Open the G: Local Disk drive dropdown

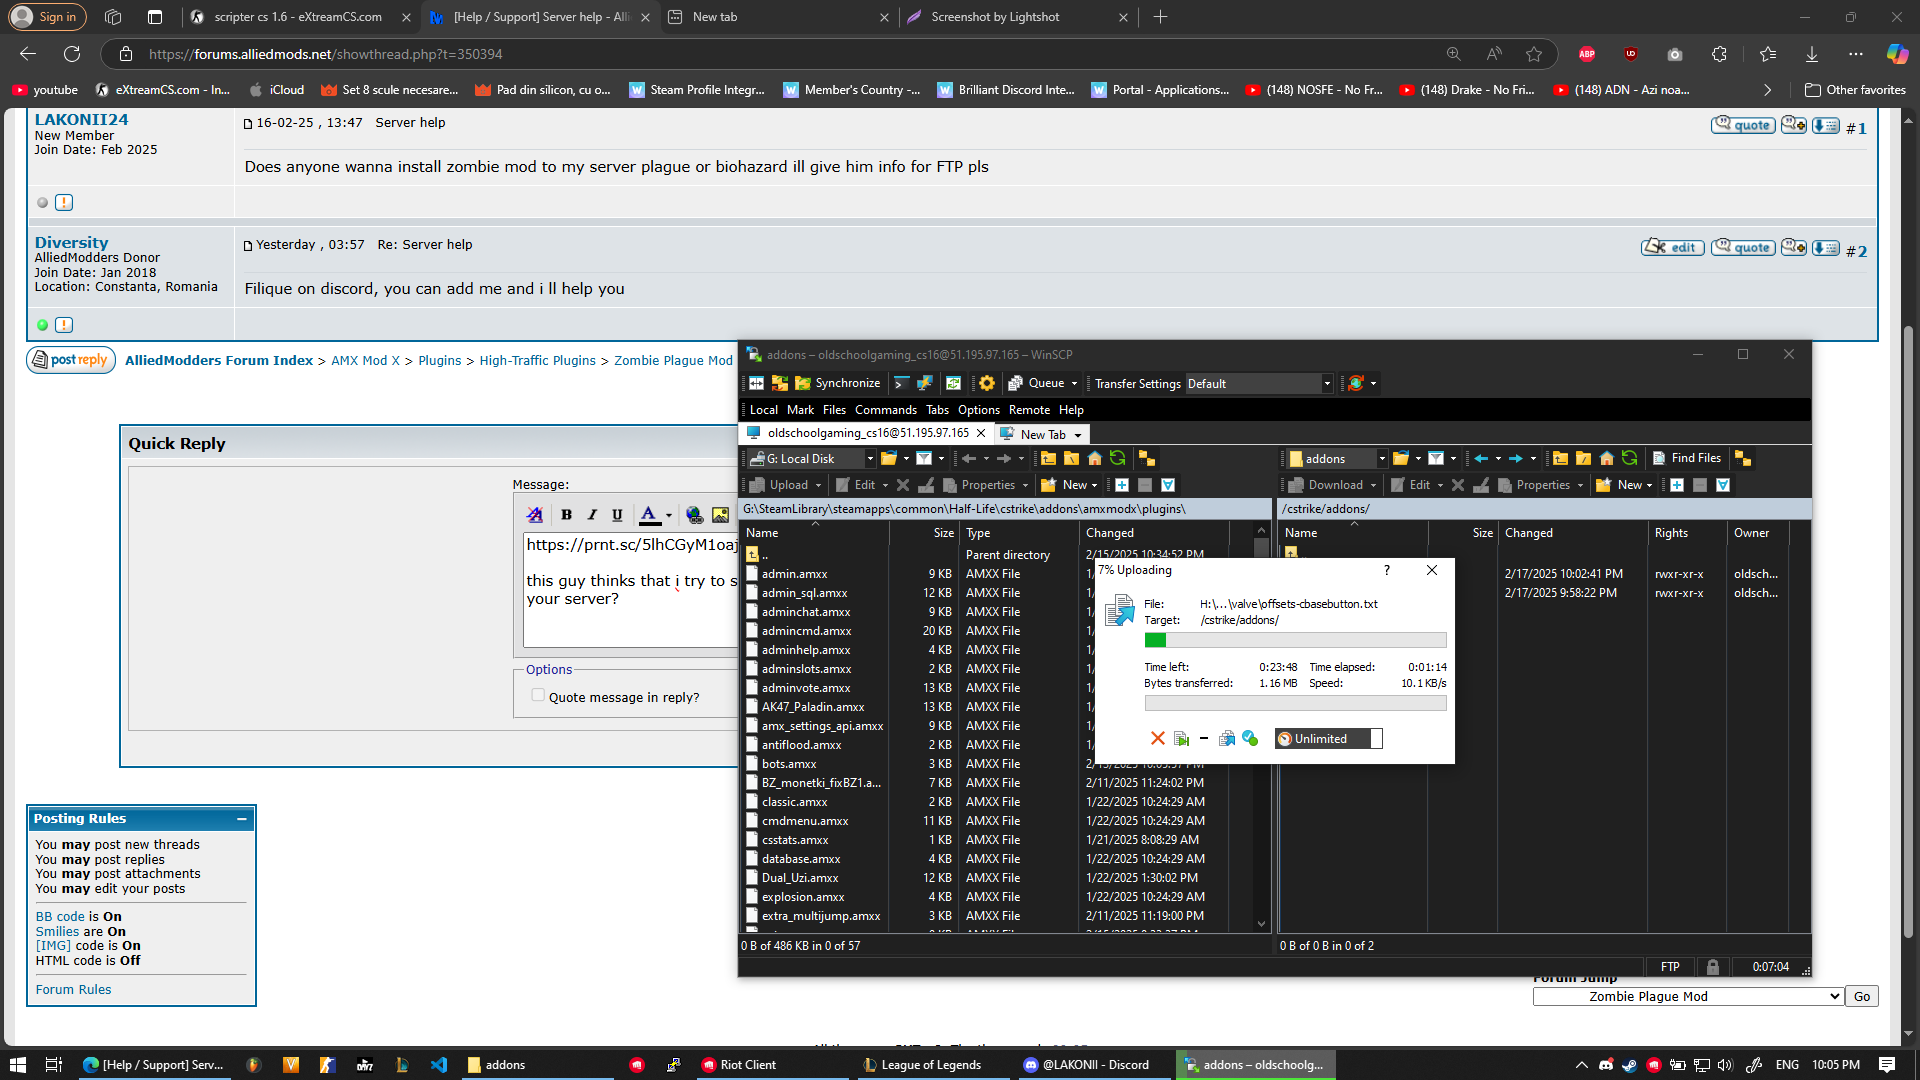pos(869,459)
